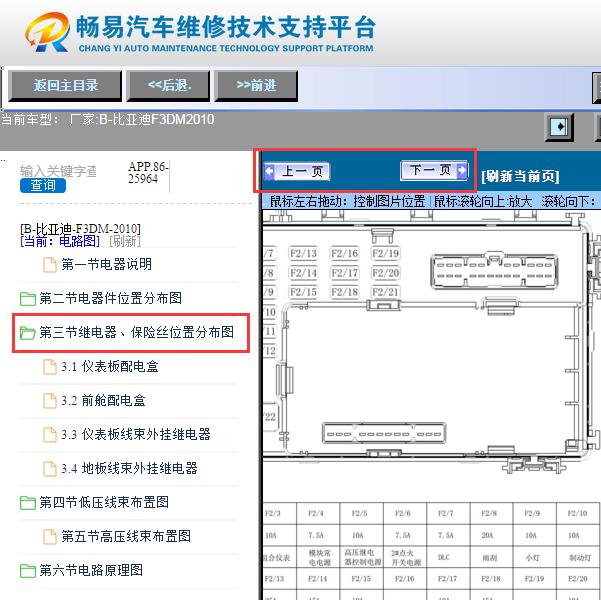This screenshot has width=601, height=600.
Task: Click fuse label F2/15 in diagram
Action: [x=304, y=292]
